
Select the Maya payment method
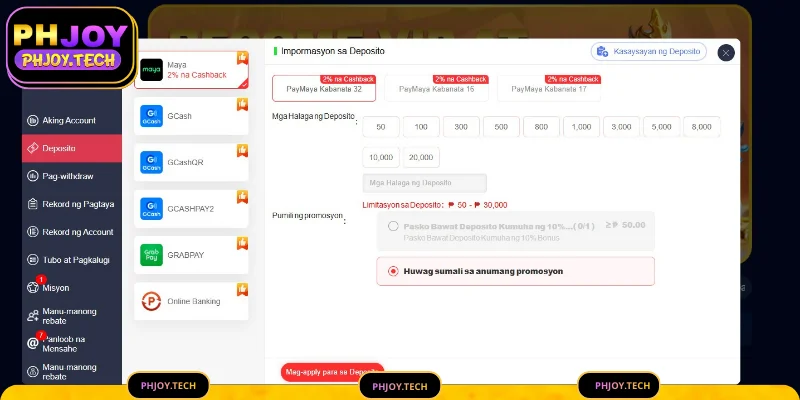[x=191, y=70]
